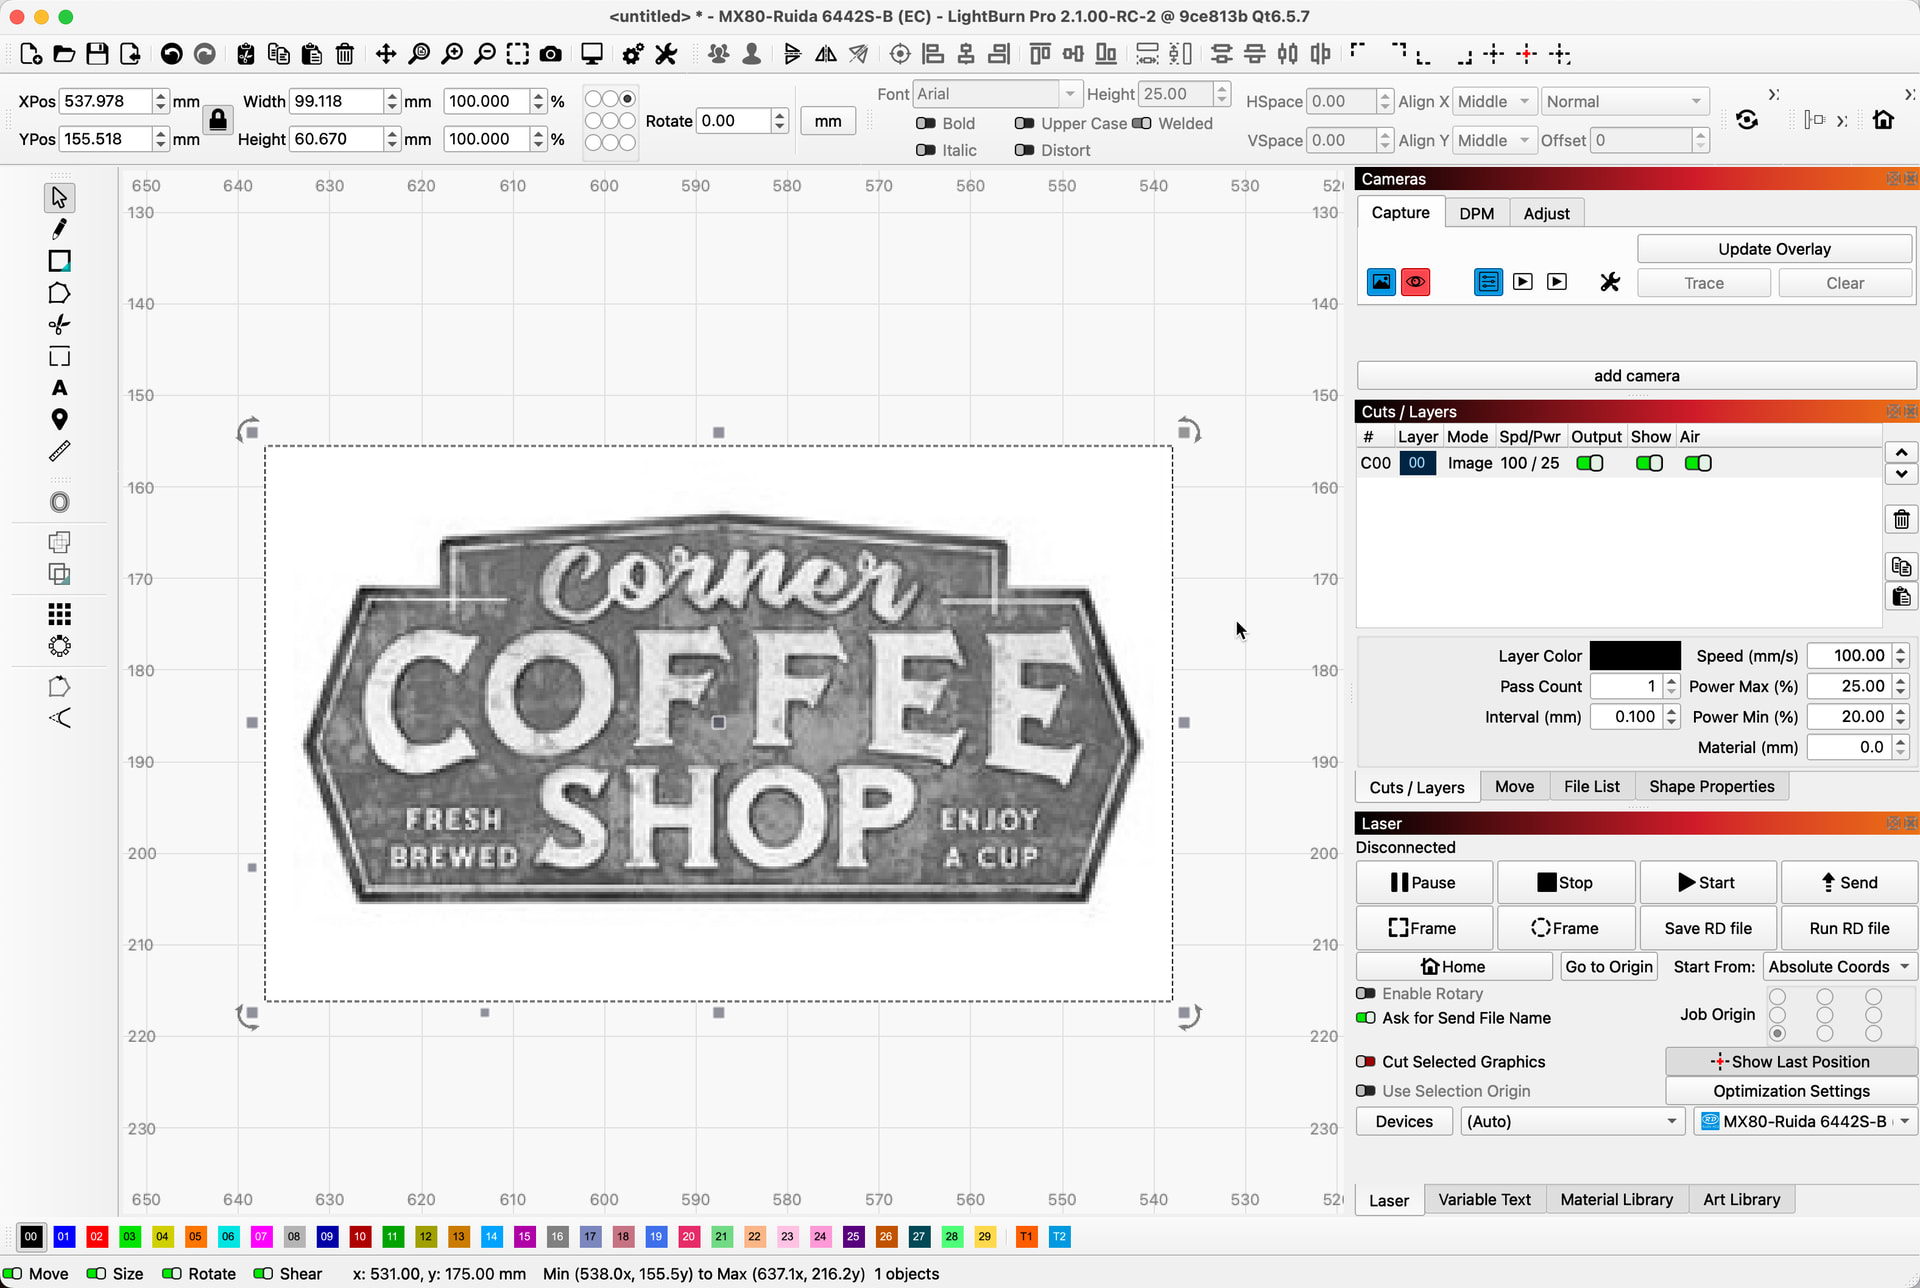This screenshot has width=1920, height=1288.
Task: Select the Polygon tool in the left toolbar
Action: (x=59, y=293)
